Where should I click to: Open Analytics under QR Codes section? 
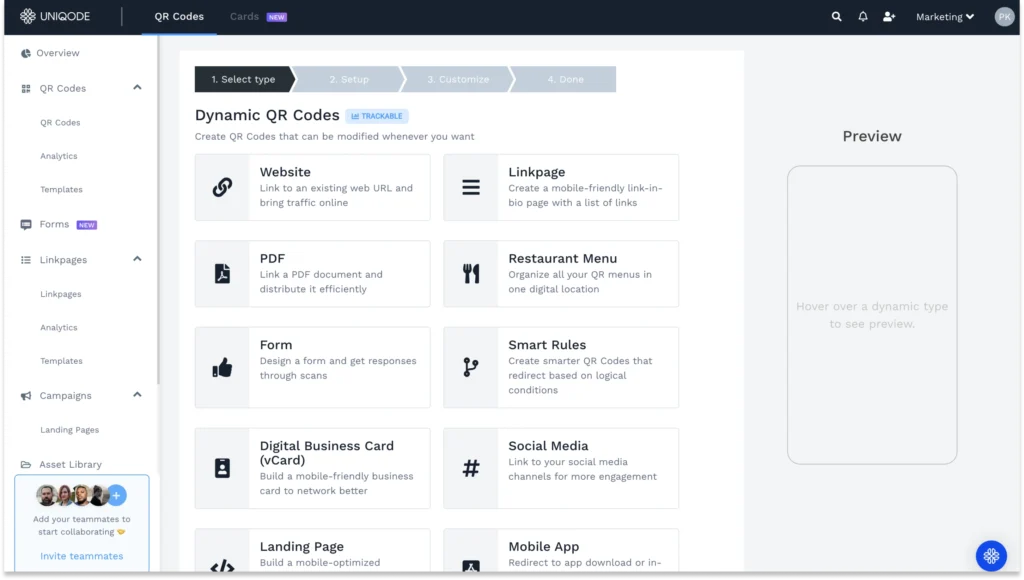click(59, 156)
